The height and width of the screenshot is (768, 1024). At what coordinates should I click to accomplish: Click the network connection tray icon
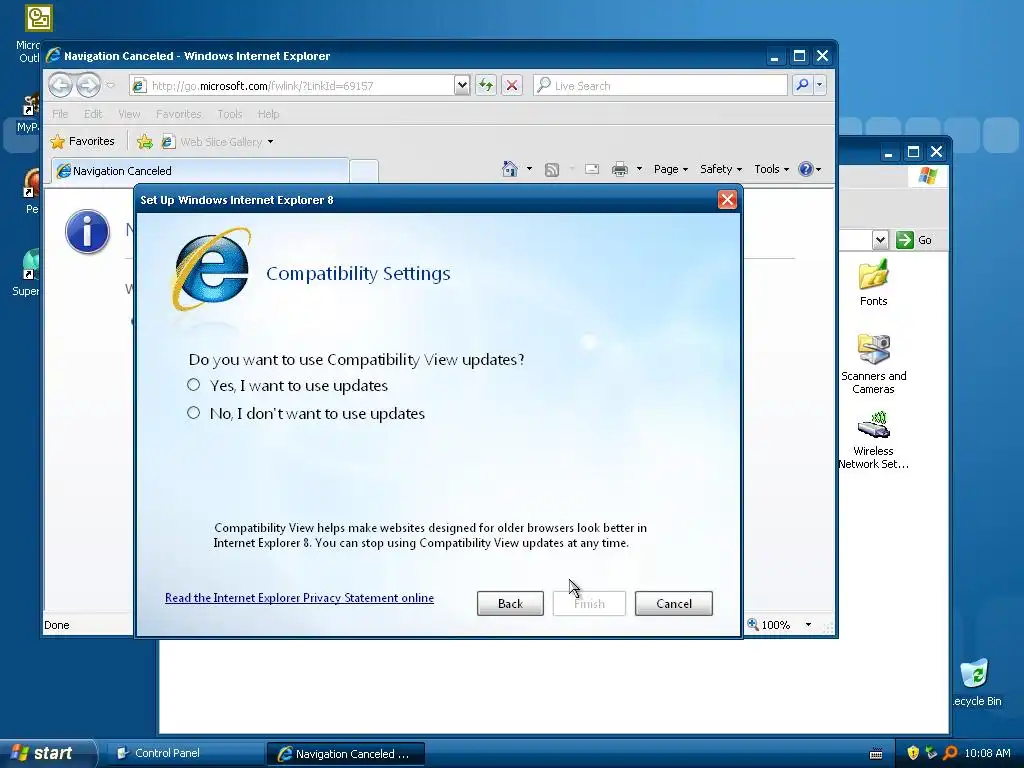931,753
